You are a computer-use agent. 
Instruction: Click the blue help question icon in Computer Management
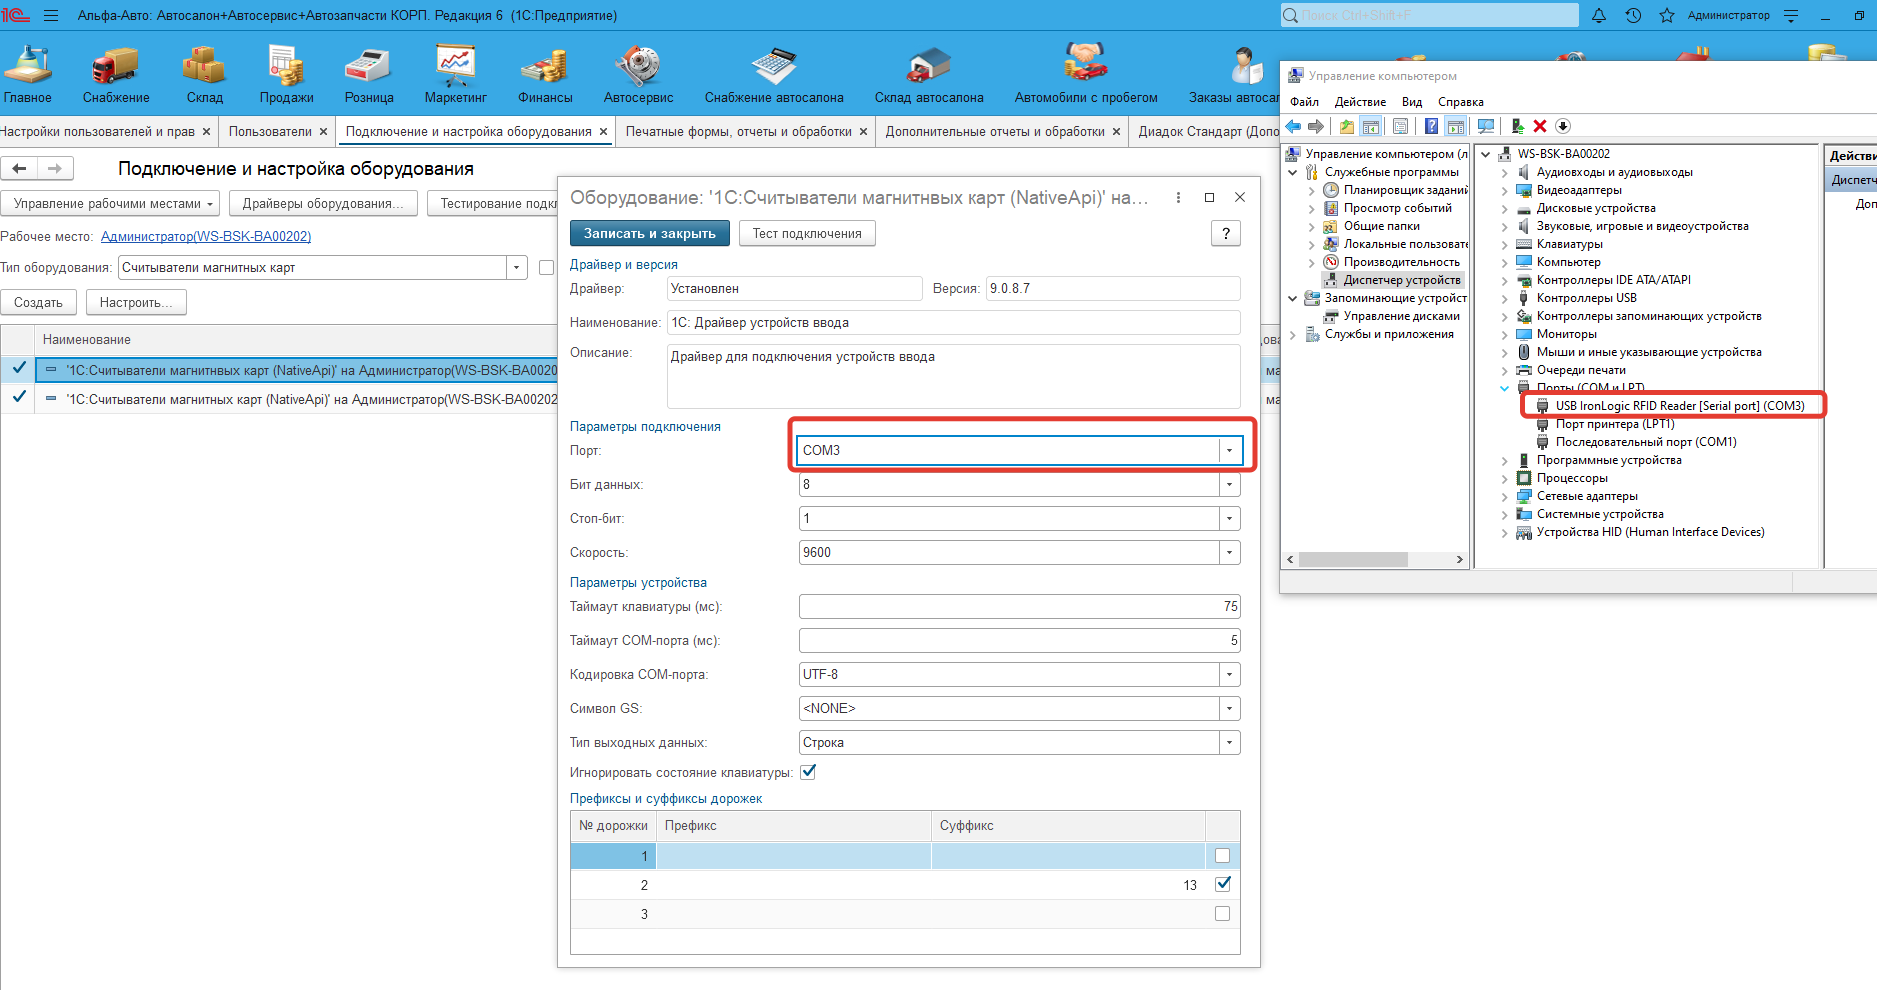1431,126
